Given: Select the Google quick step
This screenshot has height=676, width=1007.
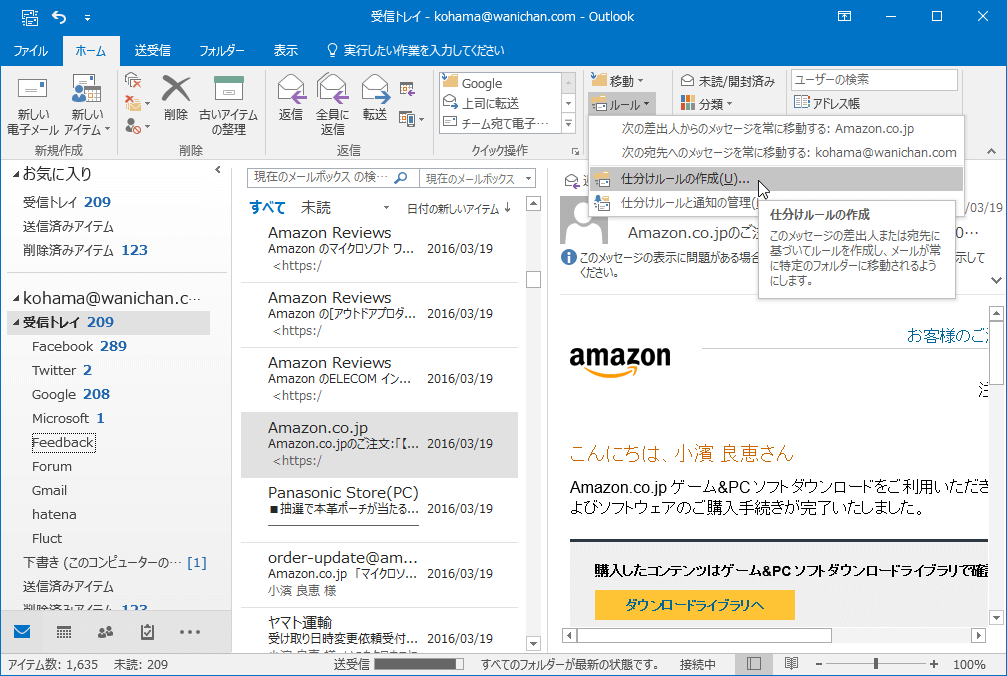Looking at the screenshot, I should [500, 83].
